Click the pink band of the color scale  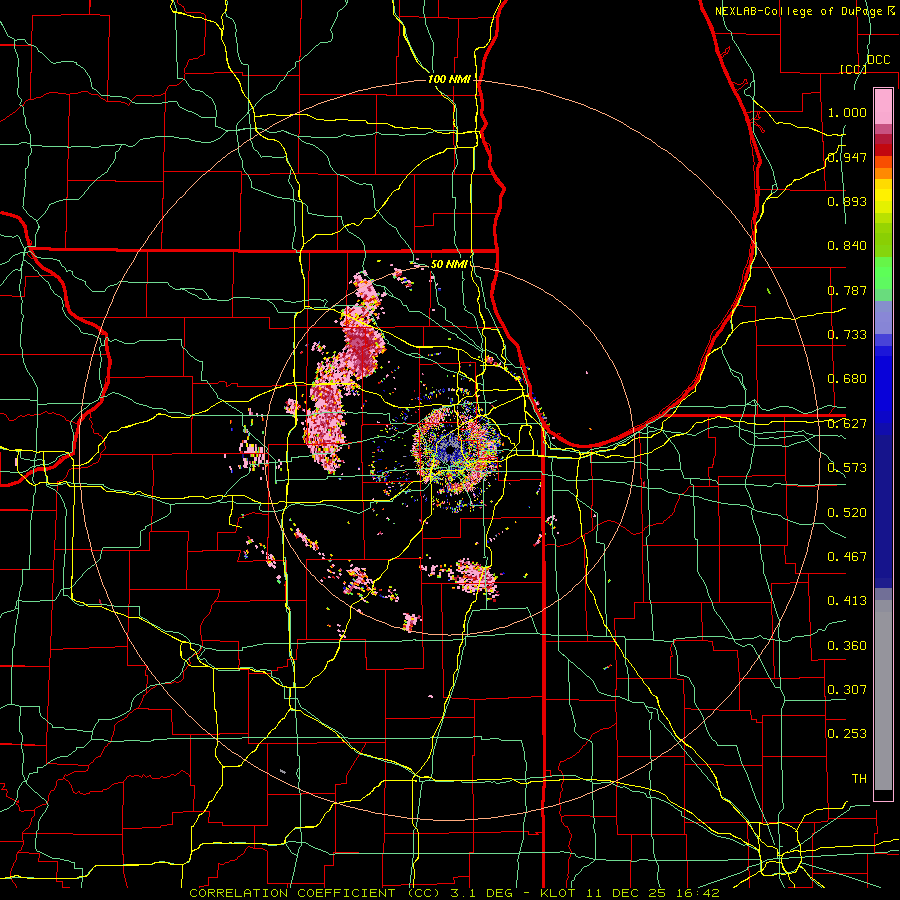[x=883, y=106]
